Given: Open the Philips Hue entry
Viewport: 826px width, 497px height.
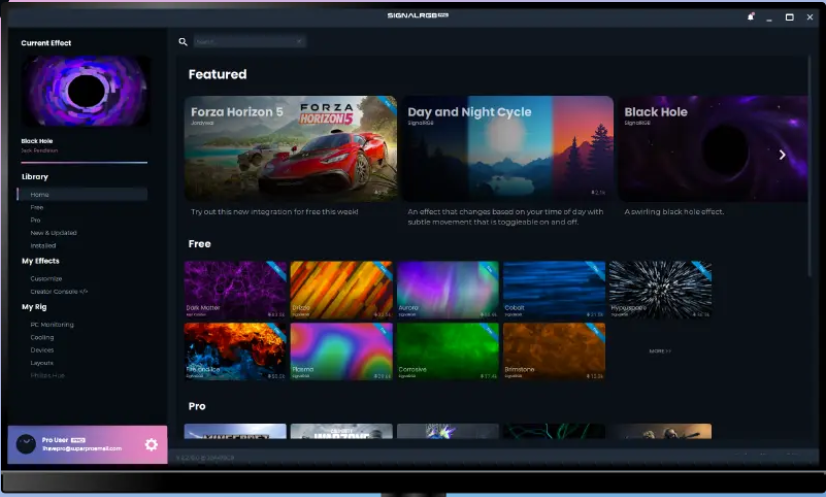Looking at the screenshot, I should (47, 376).
